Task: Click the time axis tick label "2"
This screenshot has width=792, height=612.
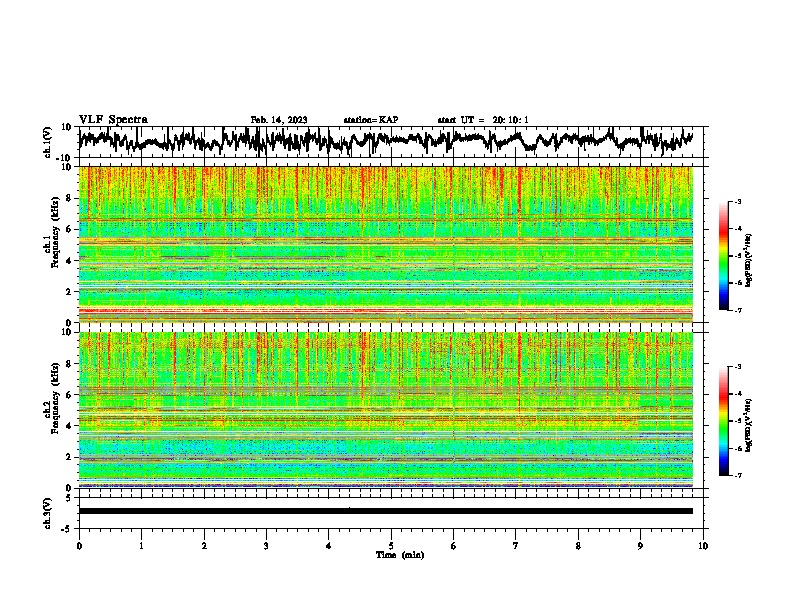Action: 204,546
